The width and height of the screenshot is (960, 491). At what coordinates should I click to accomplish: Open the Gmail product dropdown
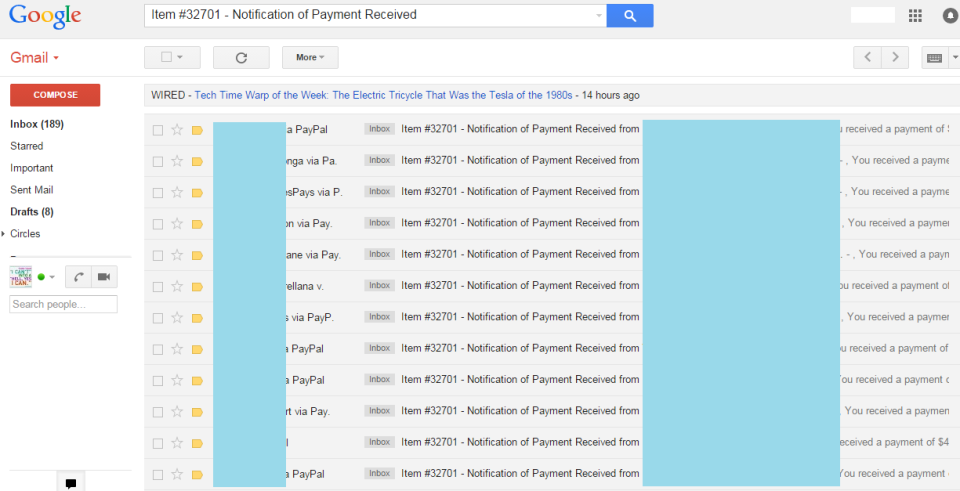tap(34, 58)
